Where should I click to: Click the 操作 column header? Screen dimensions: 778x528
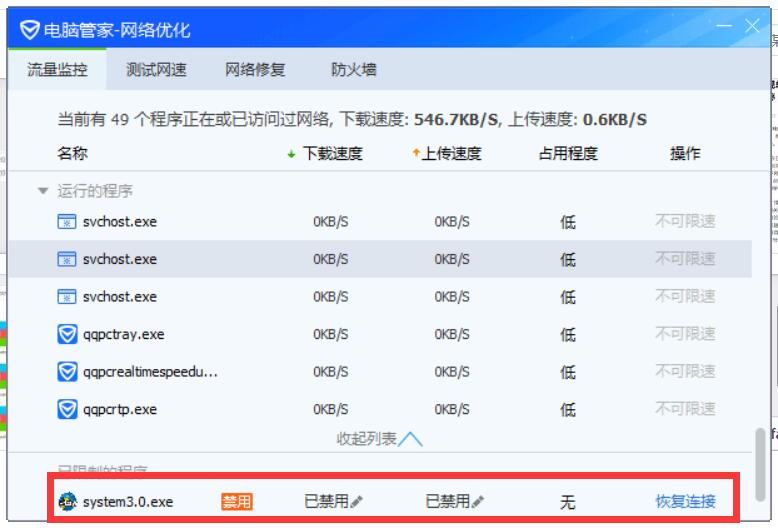[x=685, y=154]
